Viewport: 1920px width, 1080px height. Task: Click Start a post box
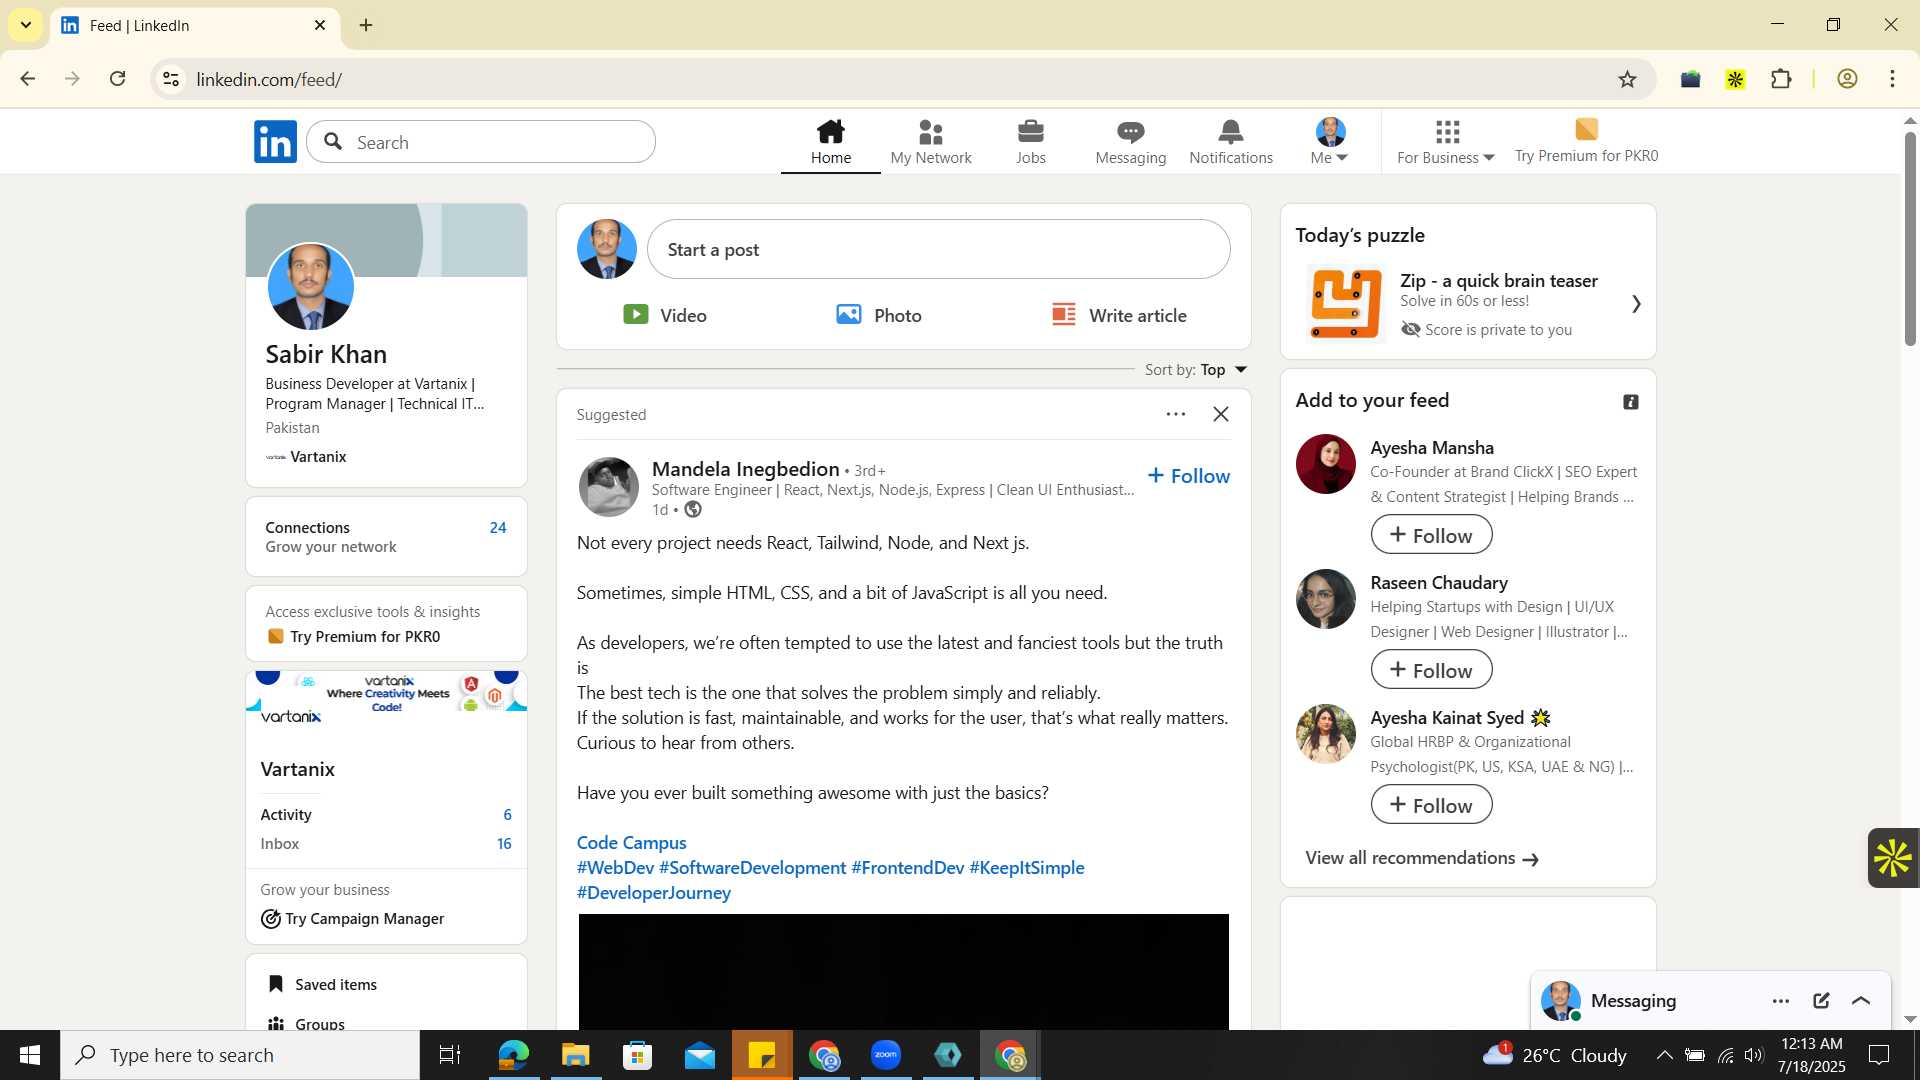[938, 249]
